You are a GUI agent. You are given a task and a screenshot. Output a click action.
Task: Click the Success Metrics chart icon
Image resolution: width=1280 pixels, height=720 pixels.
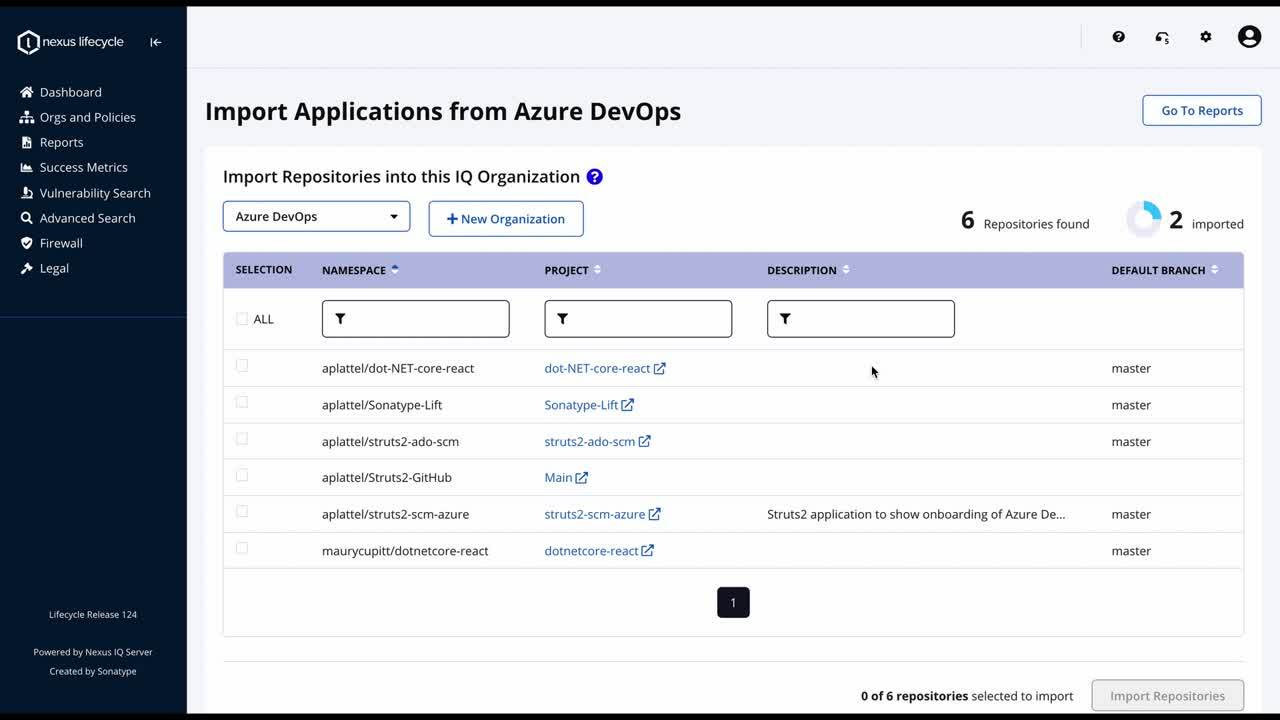(27, 167)
